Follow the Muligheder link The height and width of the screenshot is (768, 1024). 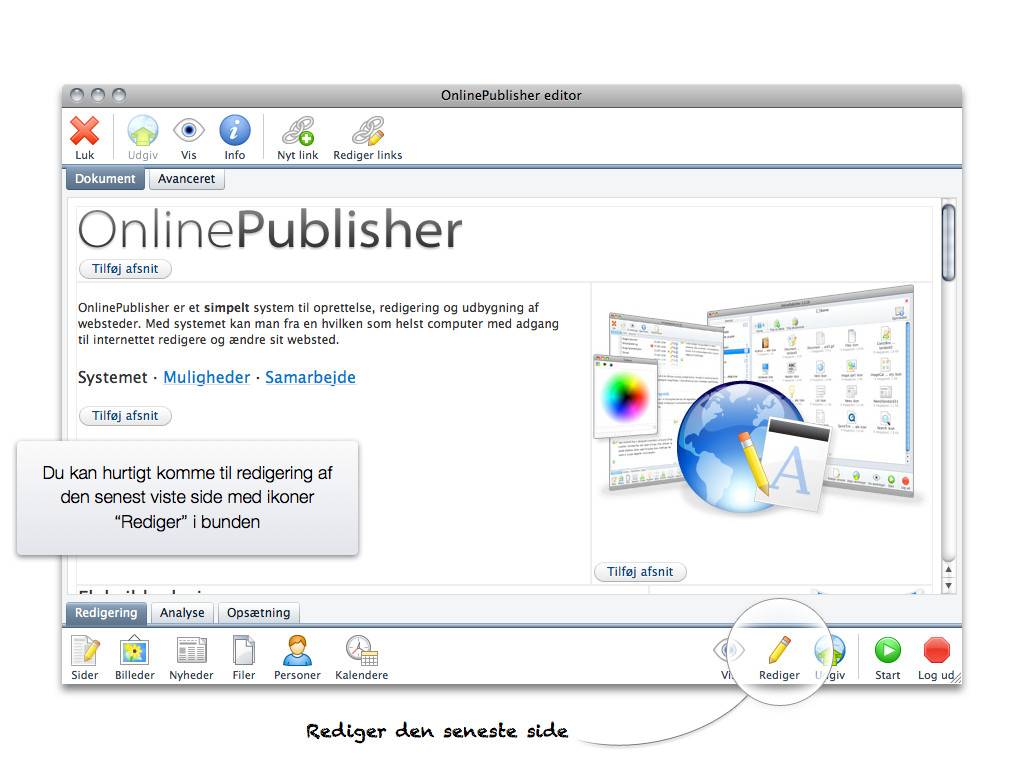tap(206, 378)
